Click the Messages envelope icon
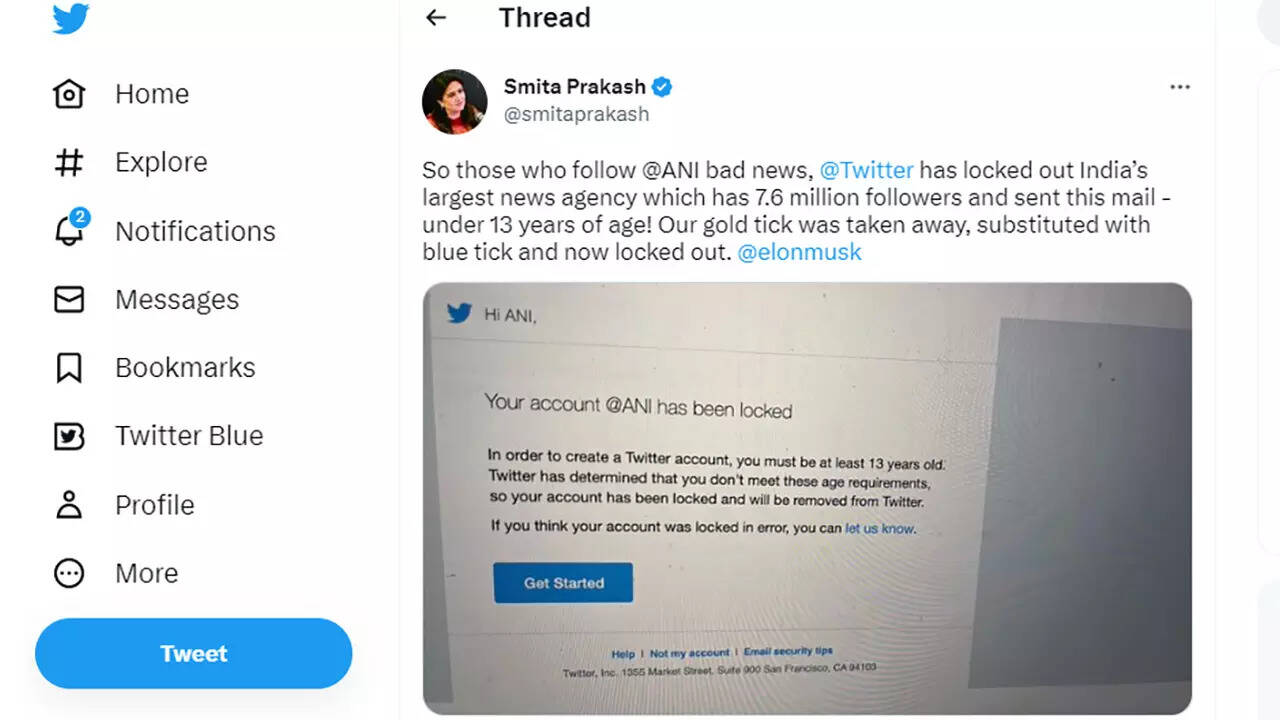The width and height of the screenshot is (1280, 720). [x=69, y=299]
